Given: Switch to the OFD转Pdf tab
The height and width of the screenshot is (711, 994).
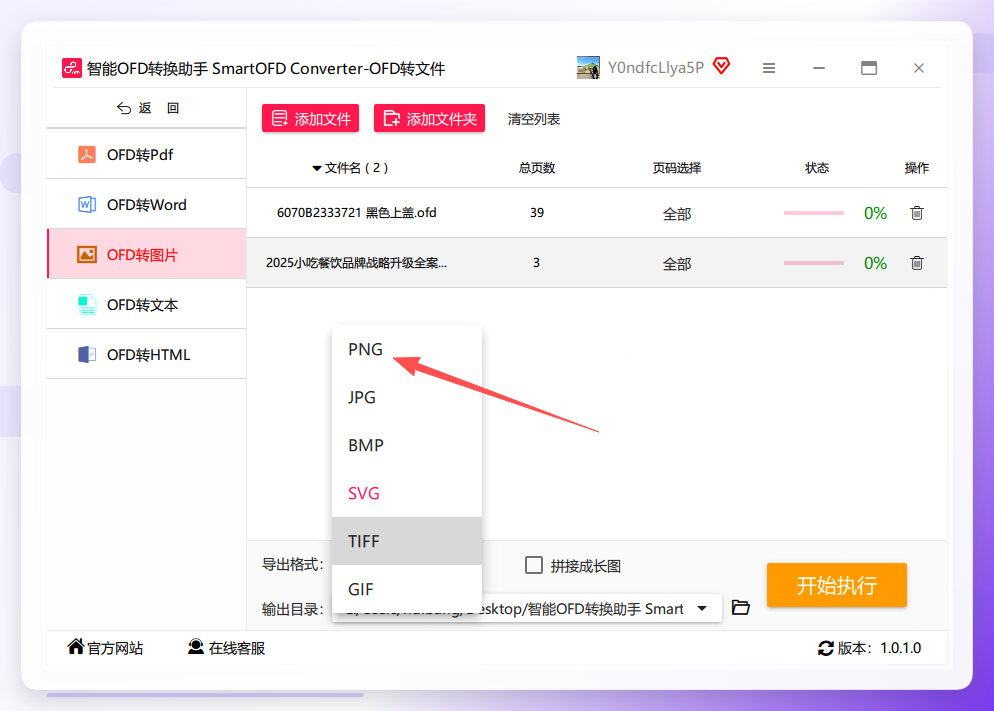Looking at the screenshot, I should pyautogui.click(x=147, y=155).
